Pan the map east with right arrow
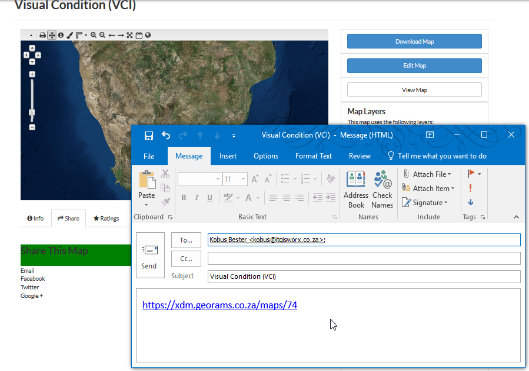Image resolution: width=529 pixels, height=371 pixels. (x=38, y=55)
